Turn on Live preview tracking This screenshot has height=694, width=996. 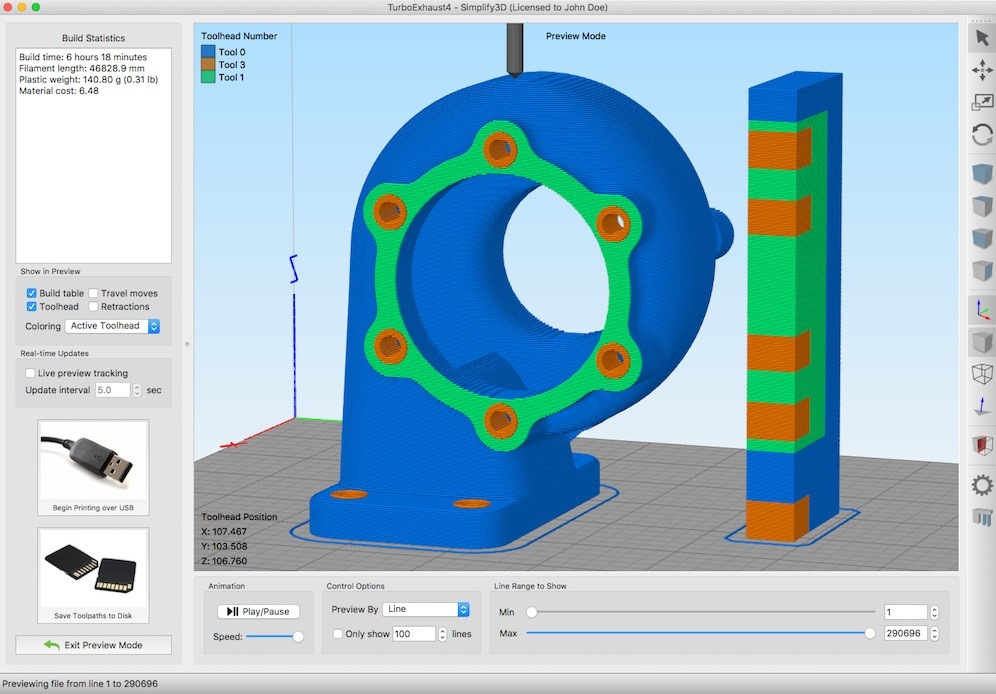click(30, 371)
